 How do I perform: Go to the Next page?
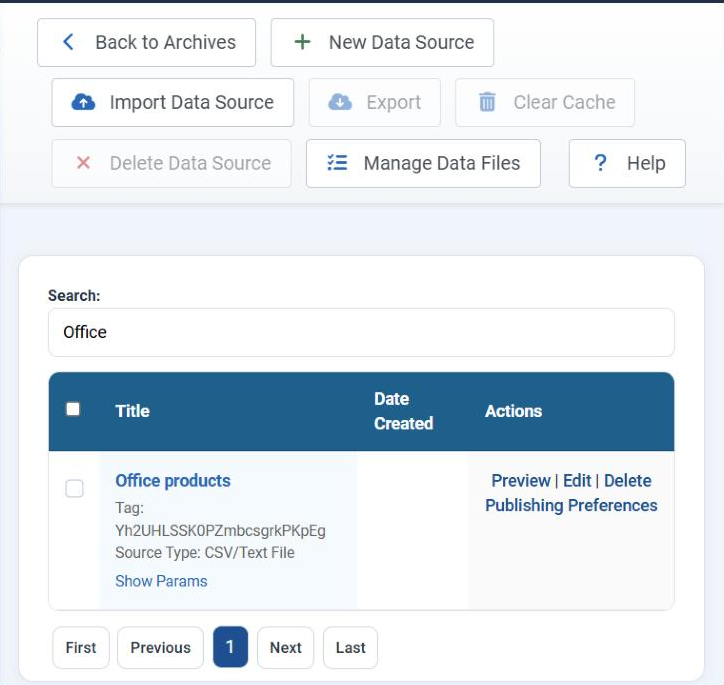285,647
